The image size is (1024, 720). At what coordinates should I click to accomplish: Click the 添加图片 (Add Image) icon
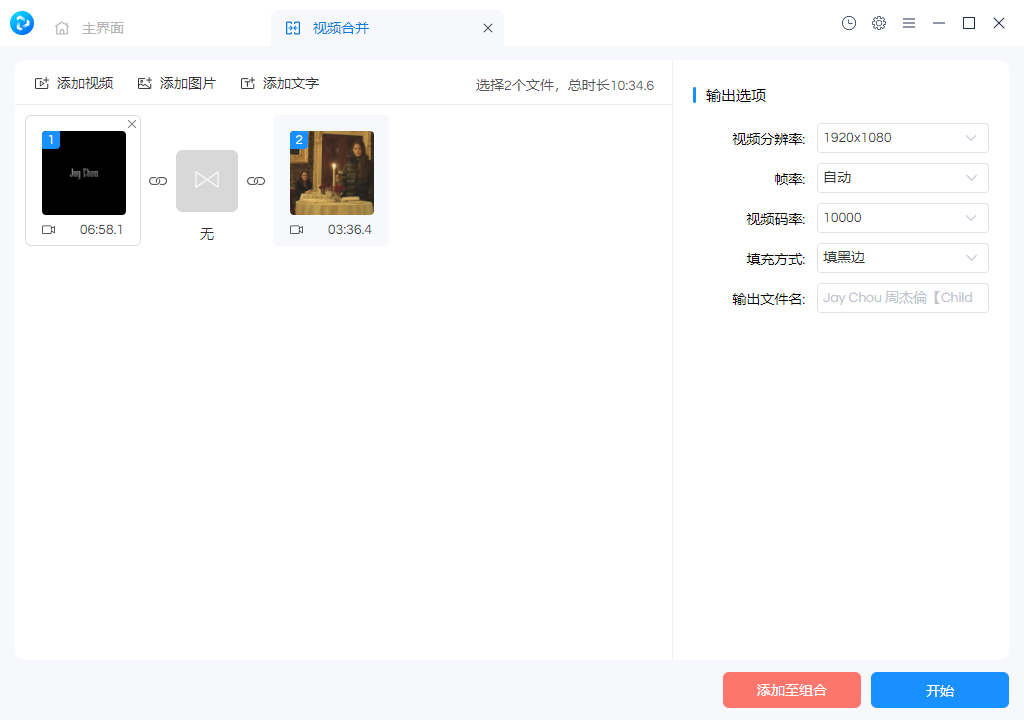coord(146,84)
